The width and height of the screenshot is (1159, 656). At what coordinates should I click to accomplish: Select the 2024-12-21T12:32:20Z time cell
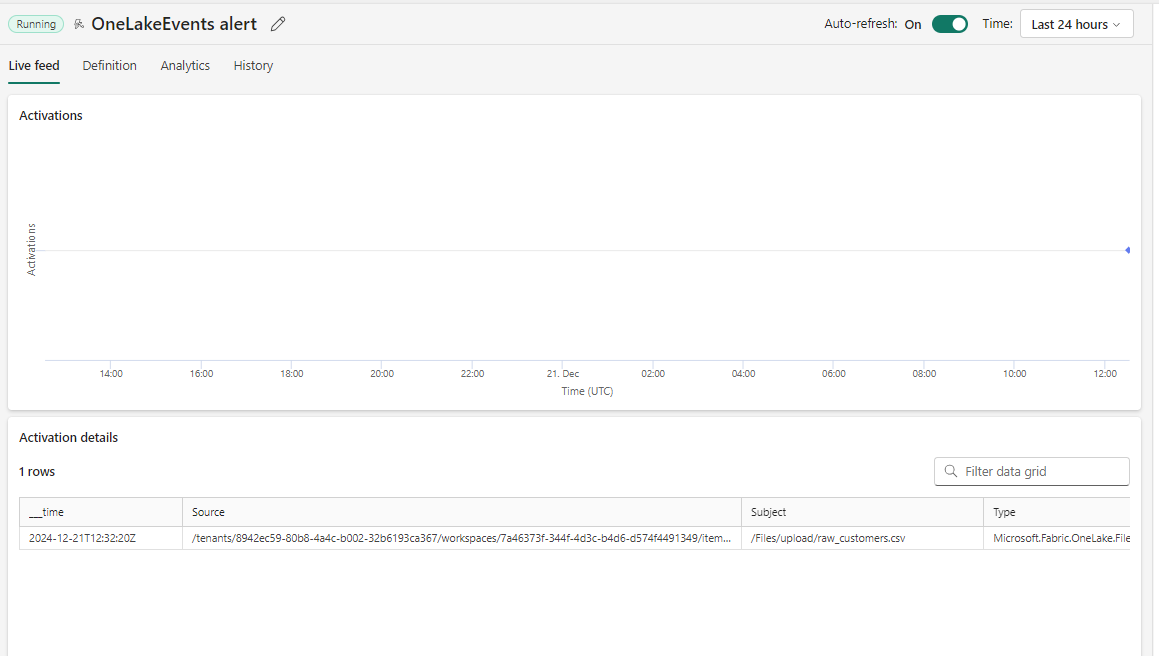101,538
